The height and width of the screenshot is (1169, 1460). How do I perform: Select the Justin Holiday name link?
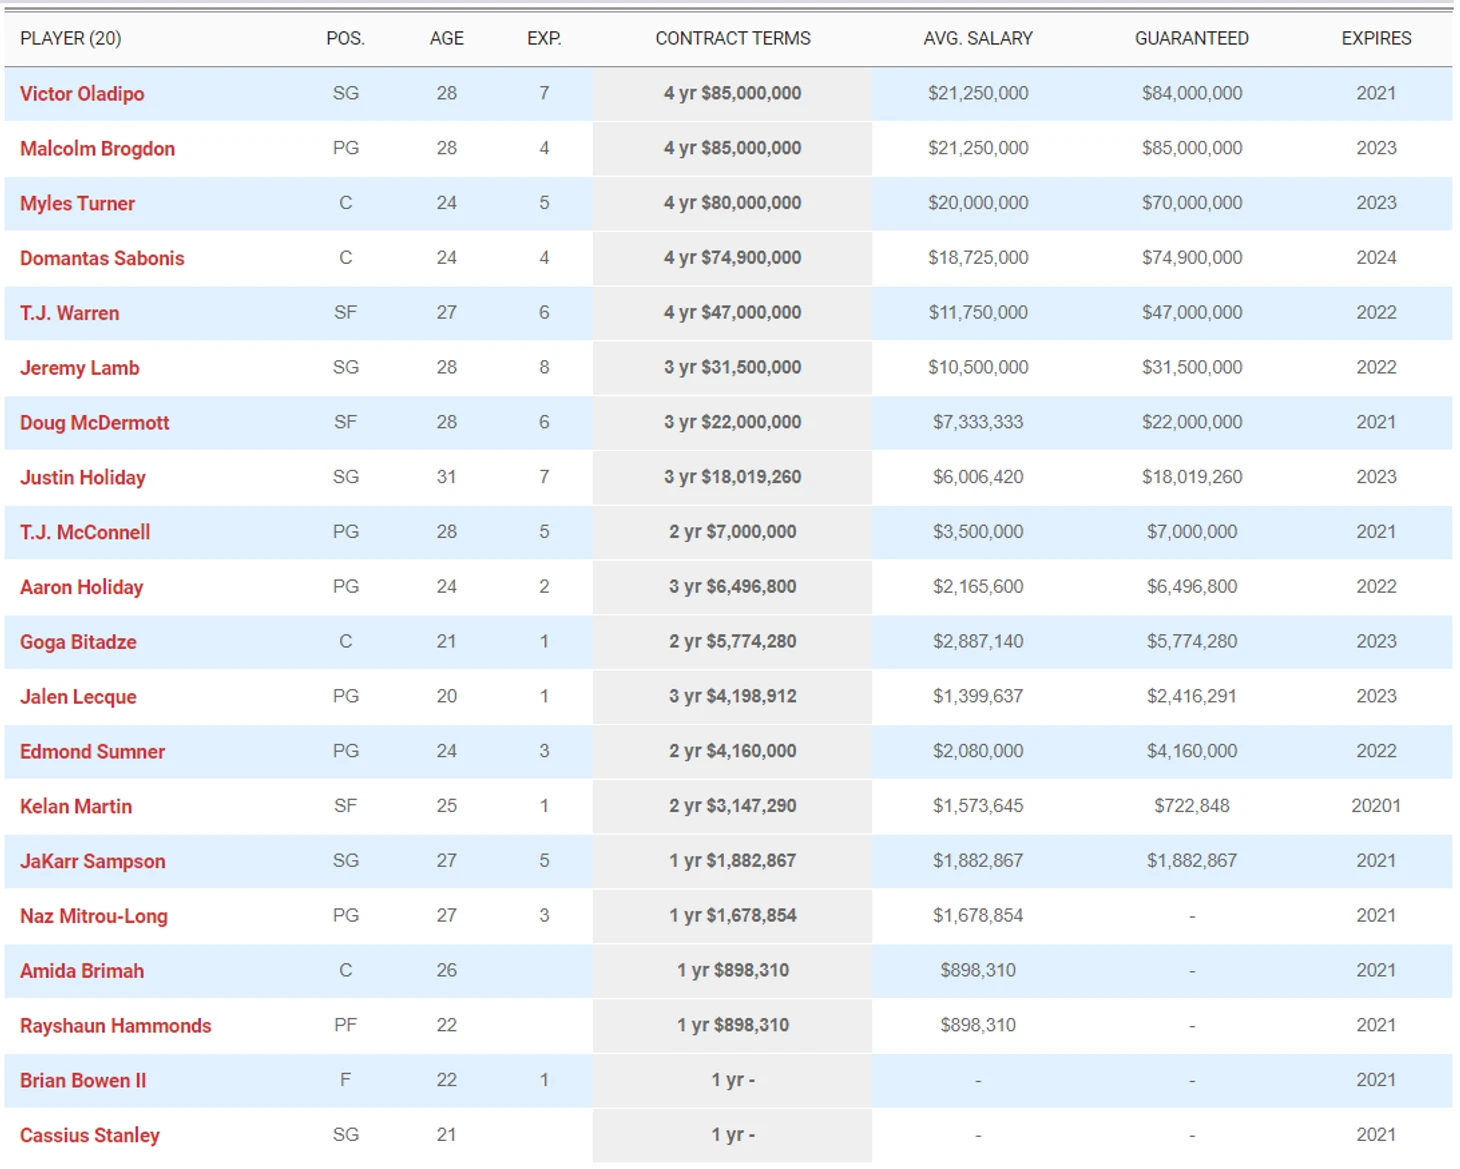coord(83,478)
